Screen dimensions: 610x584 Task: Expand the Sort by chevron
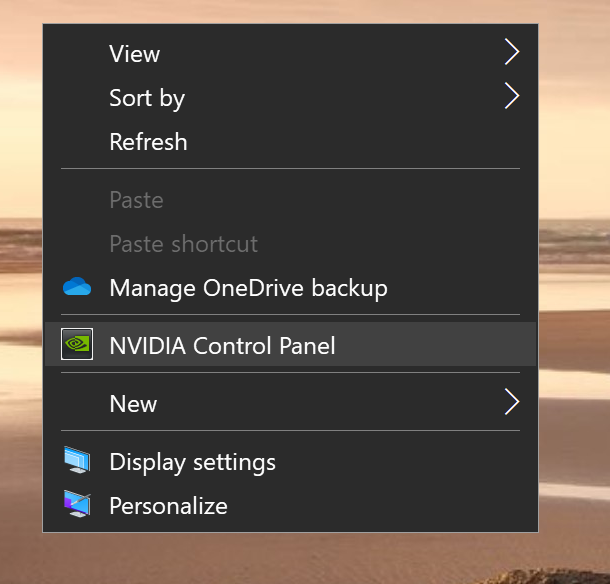(x=512, y=96)
